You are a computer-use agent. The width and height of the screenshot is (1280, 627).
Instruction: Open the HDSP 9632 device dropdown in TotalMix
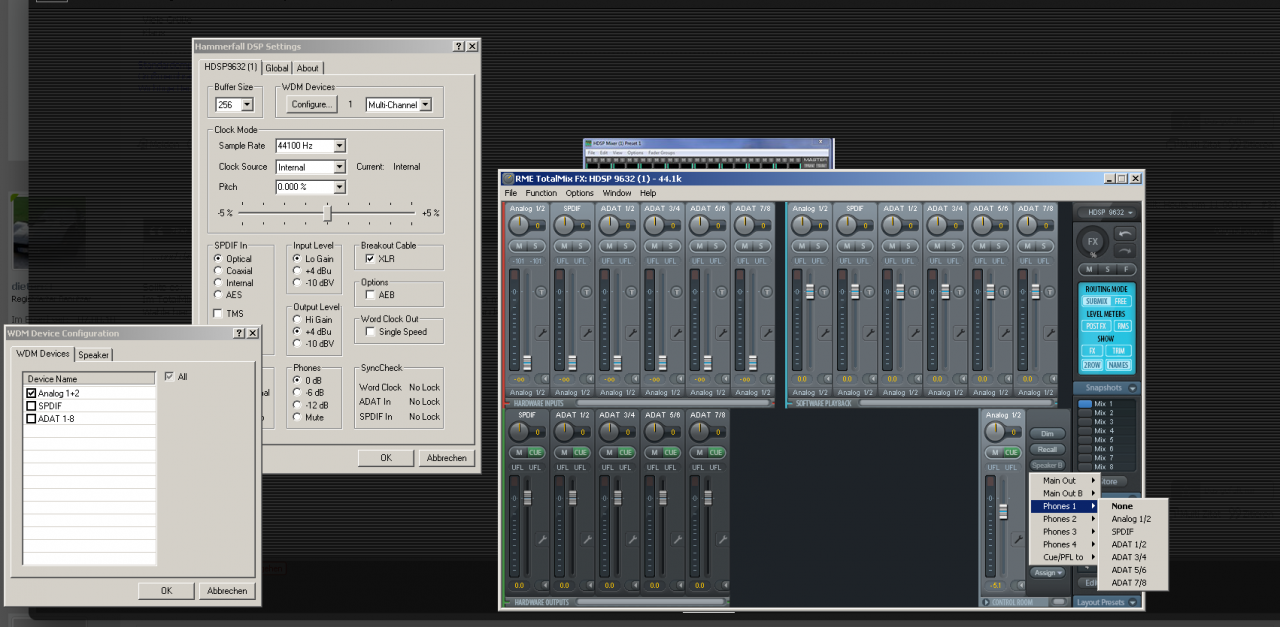pyautogui.click(x=1108, y=212)
